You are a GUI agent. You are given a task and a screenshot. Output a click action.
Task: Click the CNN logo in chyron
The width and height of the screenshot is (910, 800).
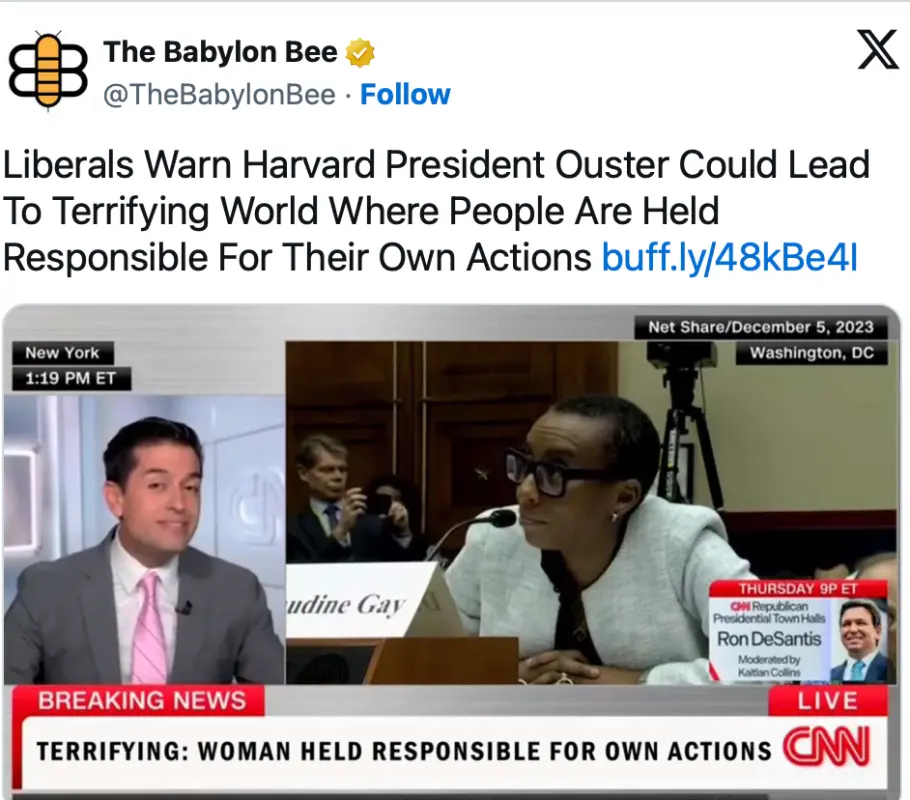[826, 747]
